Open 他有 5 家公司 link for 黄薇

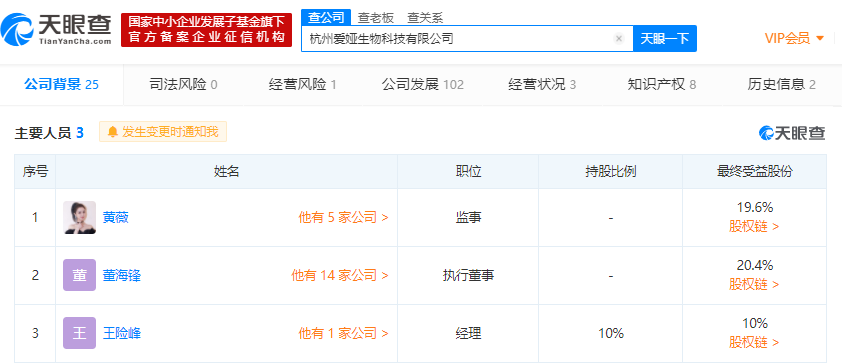(x=344, y=217)
